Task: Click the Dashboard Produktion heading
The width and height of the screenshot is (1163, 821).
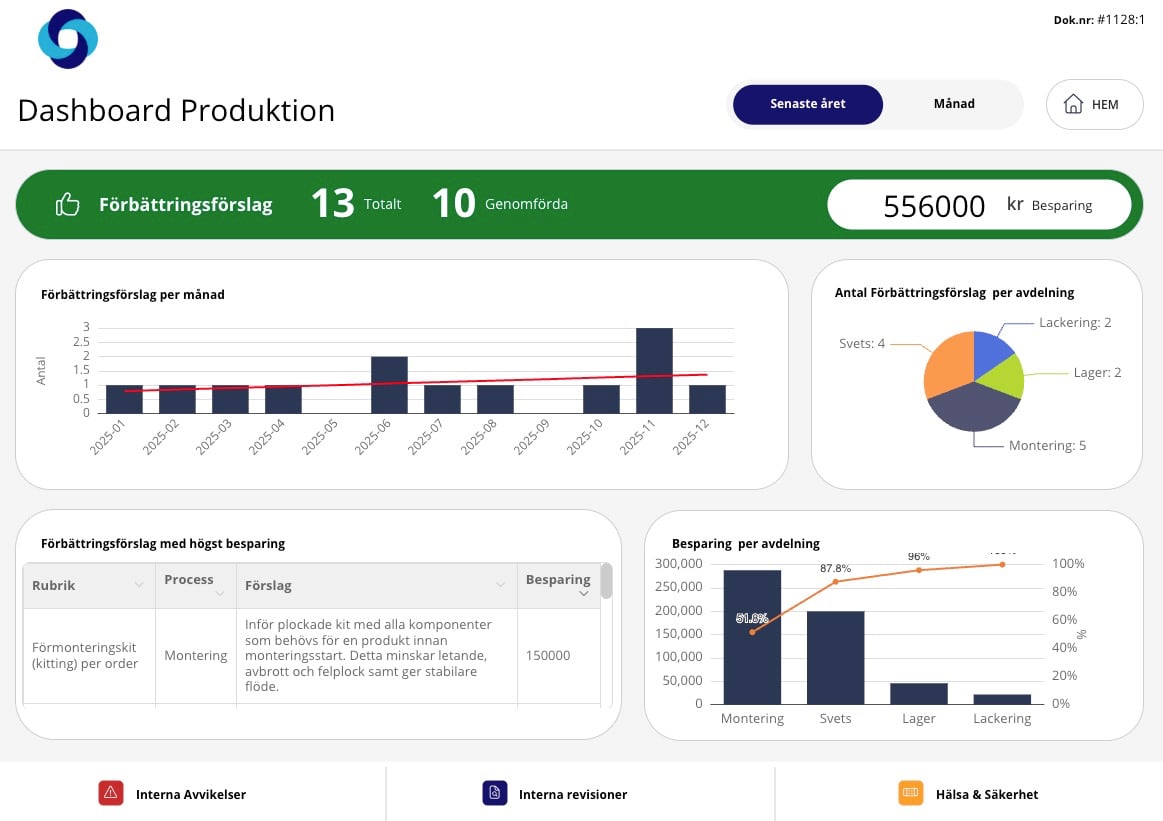Action: (177, 111)
